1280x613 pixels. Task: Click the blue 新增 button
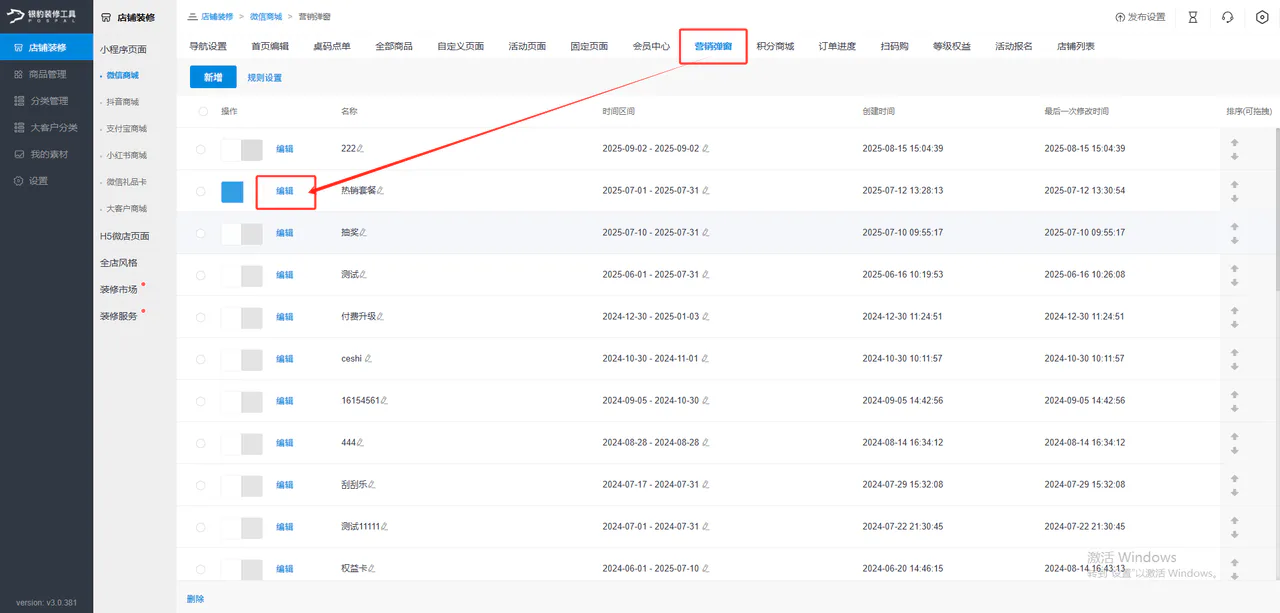[x=213, y=77]
